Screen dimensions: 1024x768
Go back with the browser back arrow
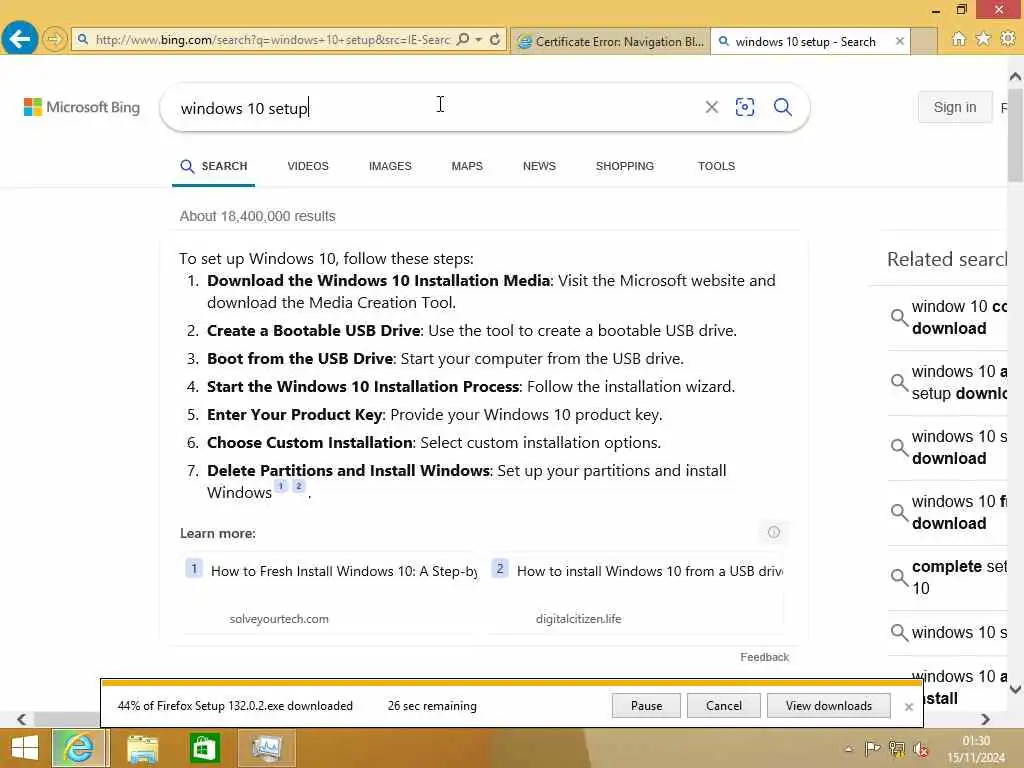[20, 39]
